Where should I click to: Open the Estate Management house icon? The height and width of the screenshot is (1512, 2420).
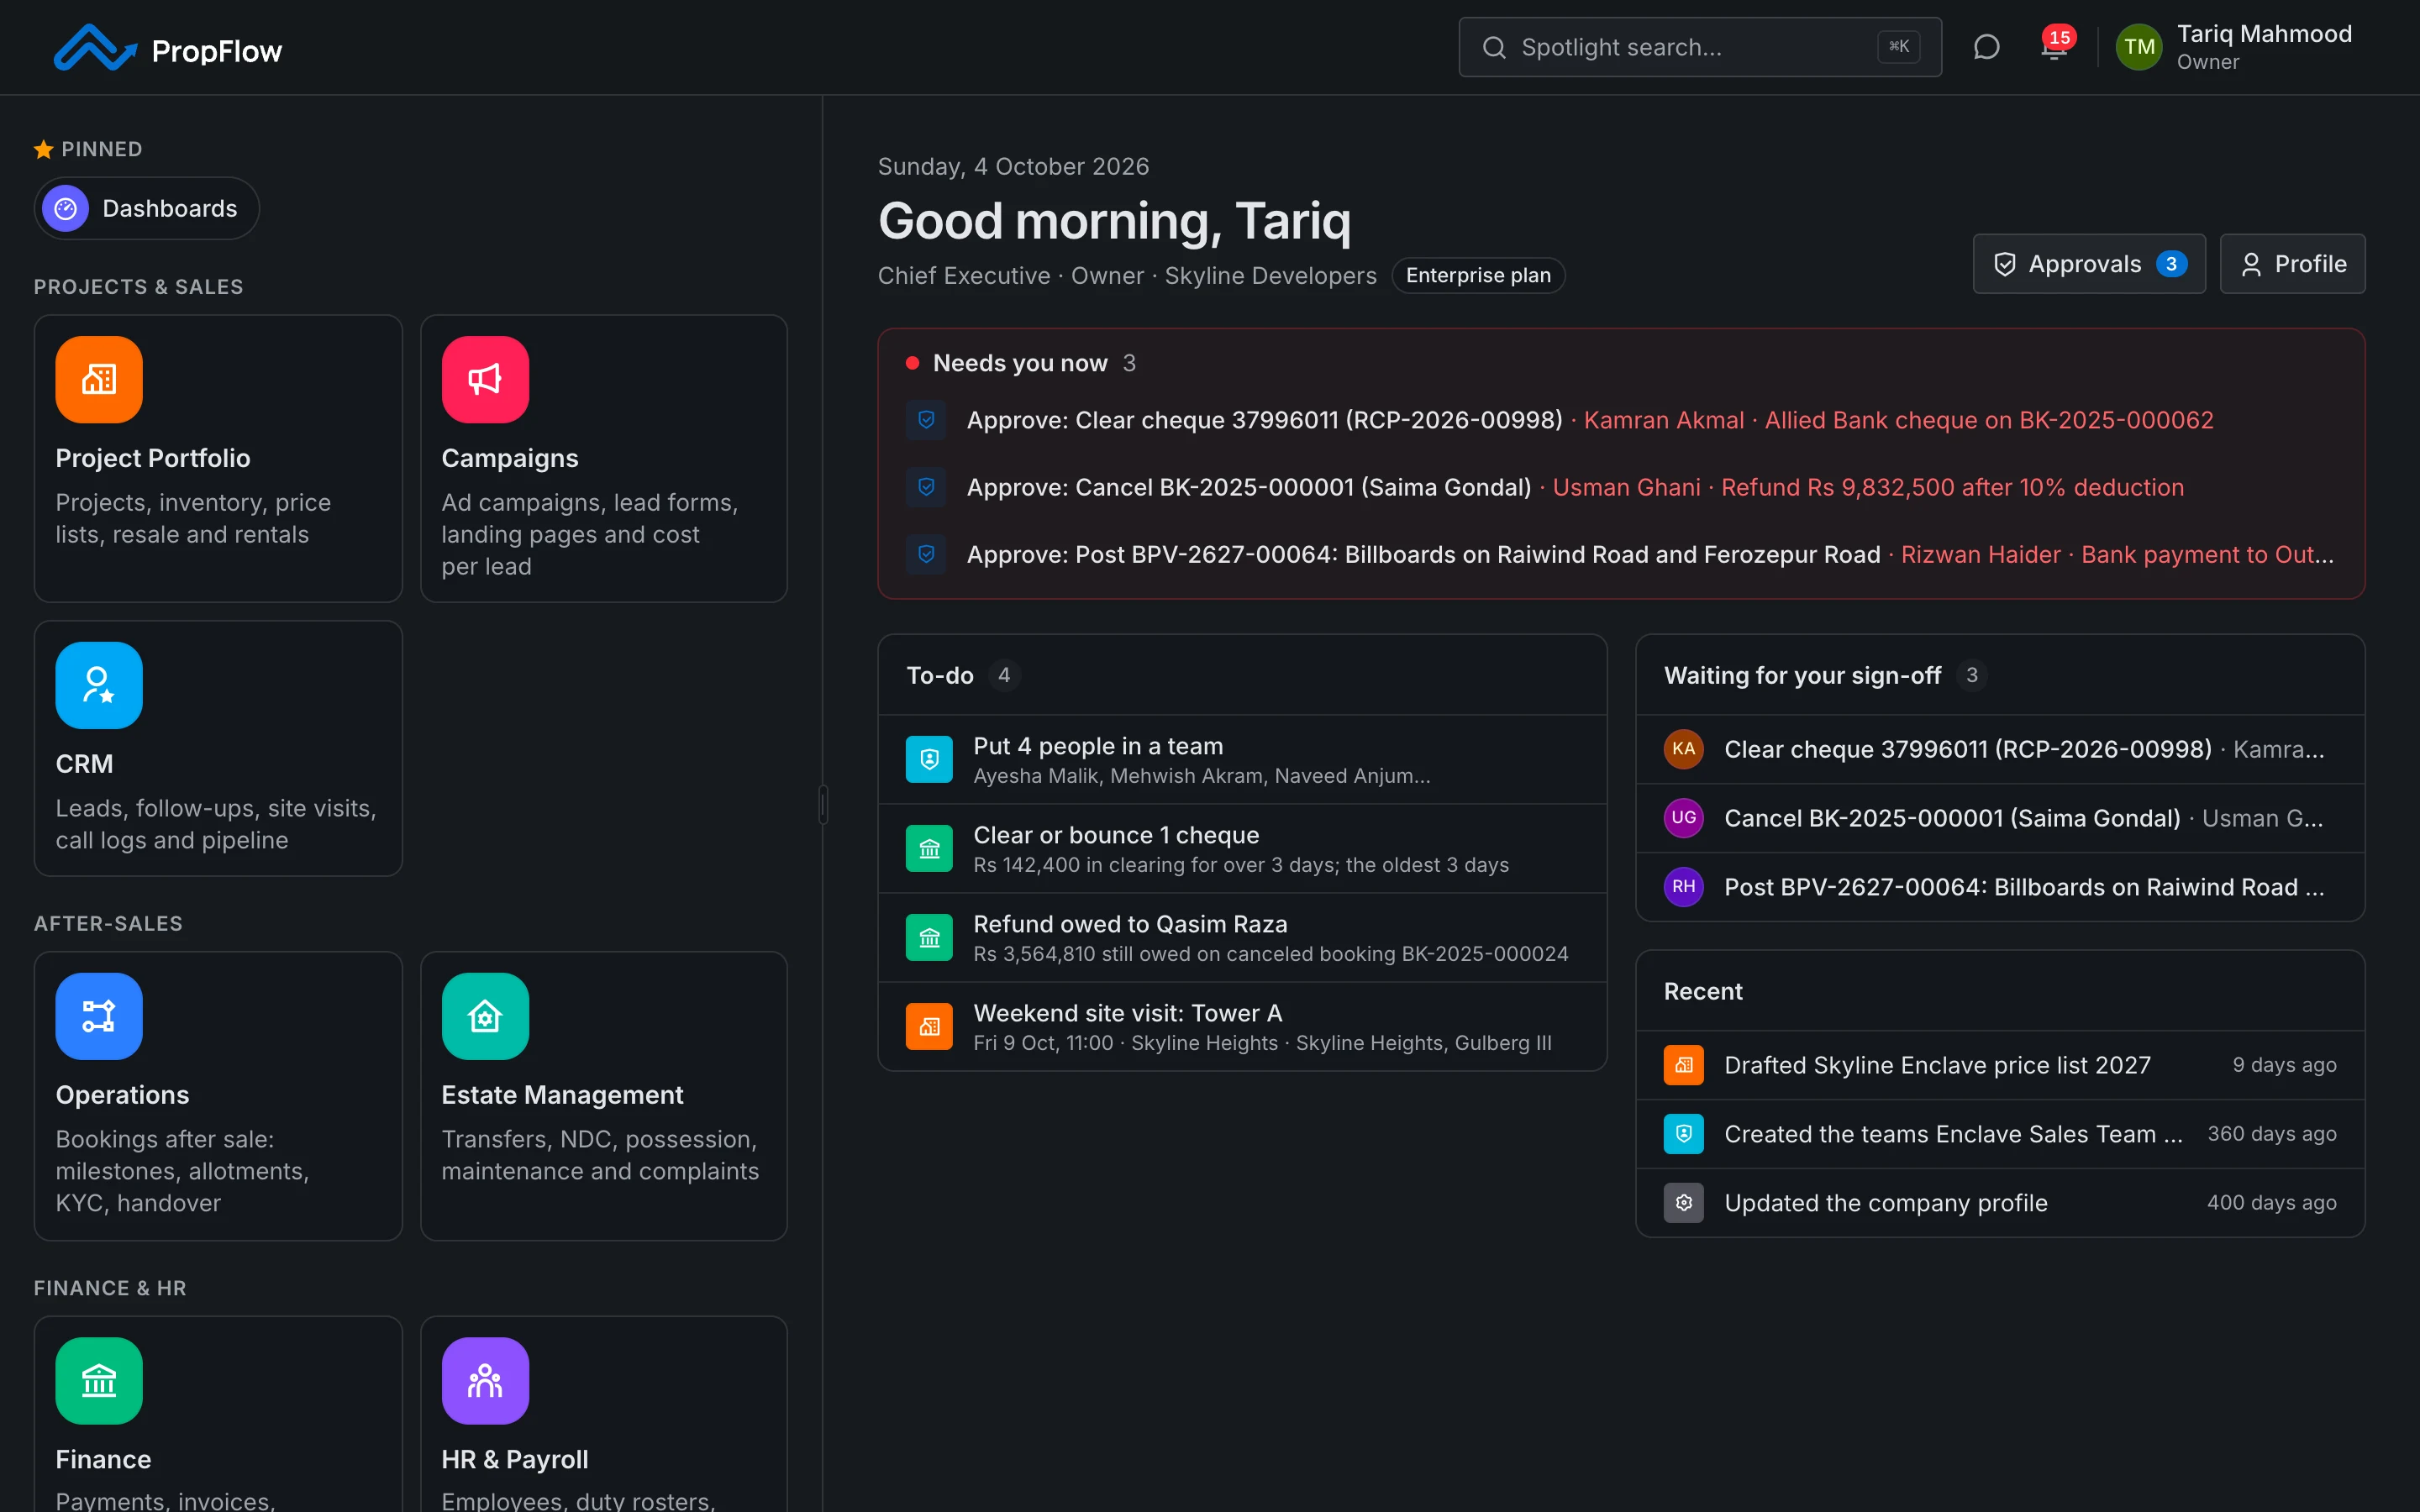pyautogui.click(x=485, y=1016)
